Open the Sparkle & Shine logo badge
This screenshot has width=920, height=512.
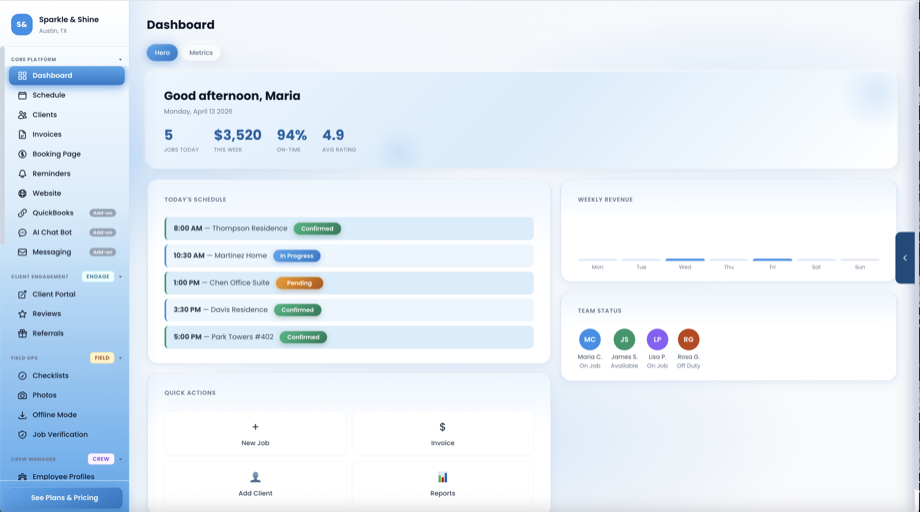coord(21,24)
